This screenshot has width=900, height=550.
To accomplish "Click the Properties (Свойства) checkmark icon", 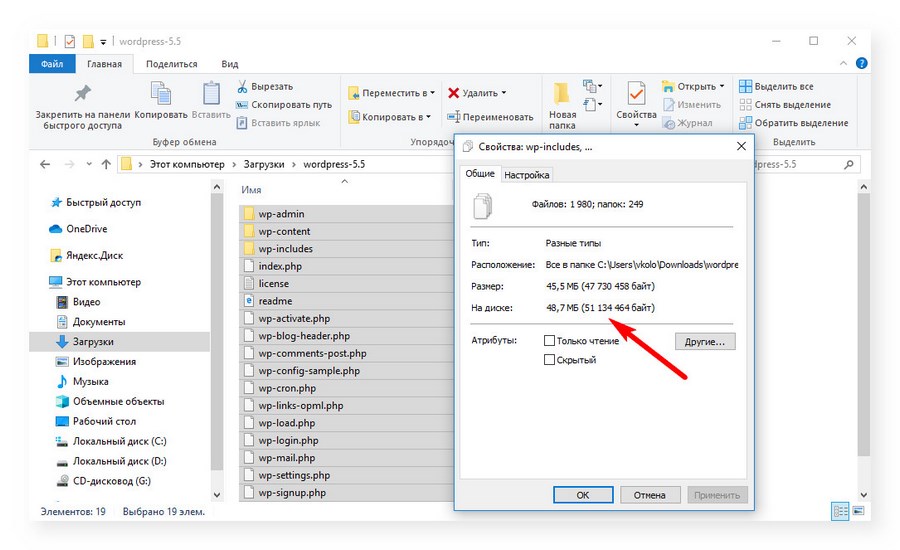I will point(636,93).
